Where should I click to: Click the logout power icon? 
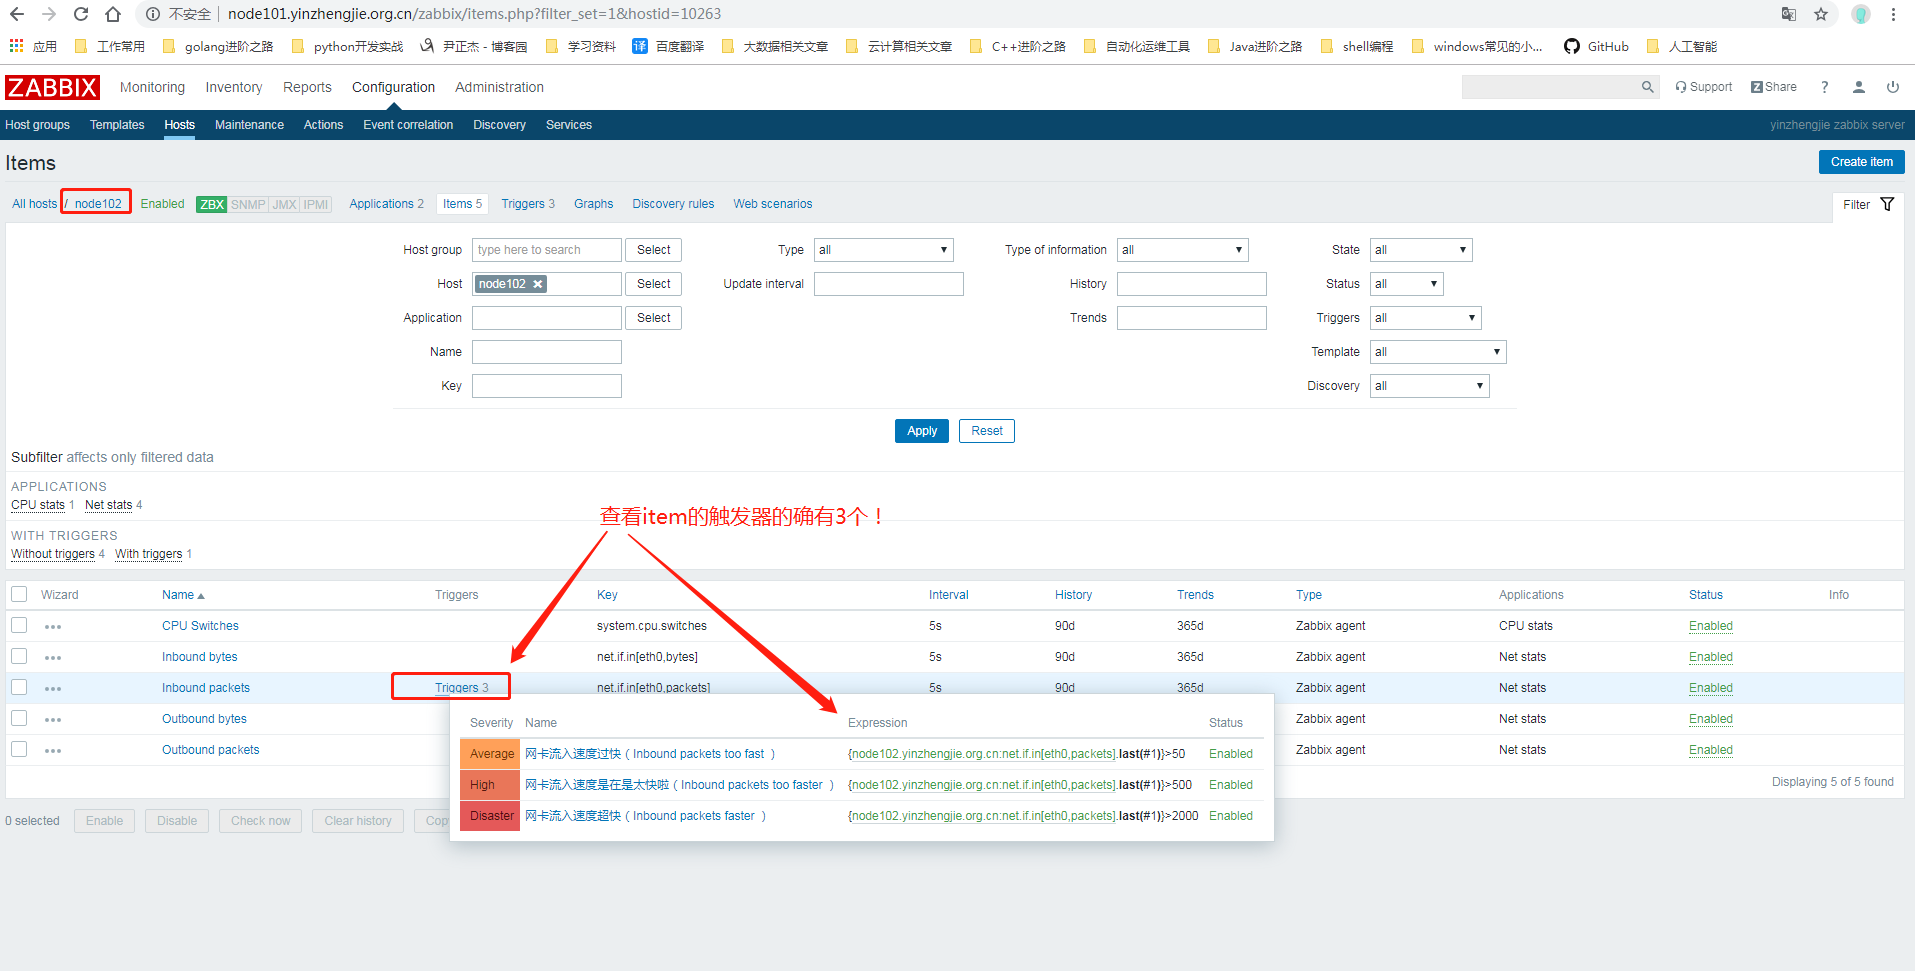pyautogui.click(x=1893, y=87)
